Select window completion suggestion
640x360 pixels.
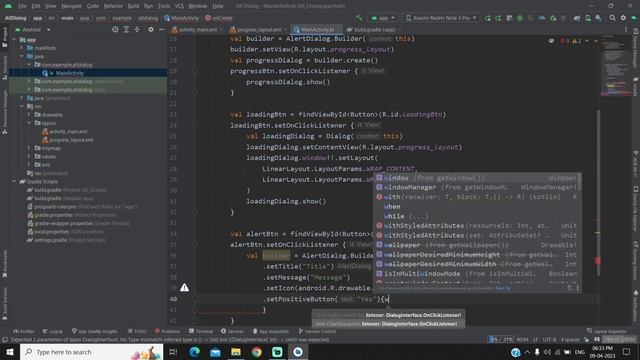click(477, 178)
